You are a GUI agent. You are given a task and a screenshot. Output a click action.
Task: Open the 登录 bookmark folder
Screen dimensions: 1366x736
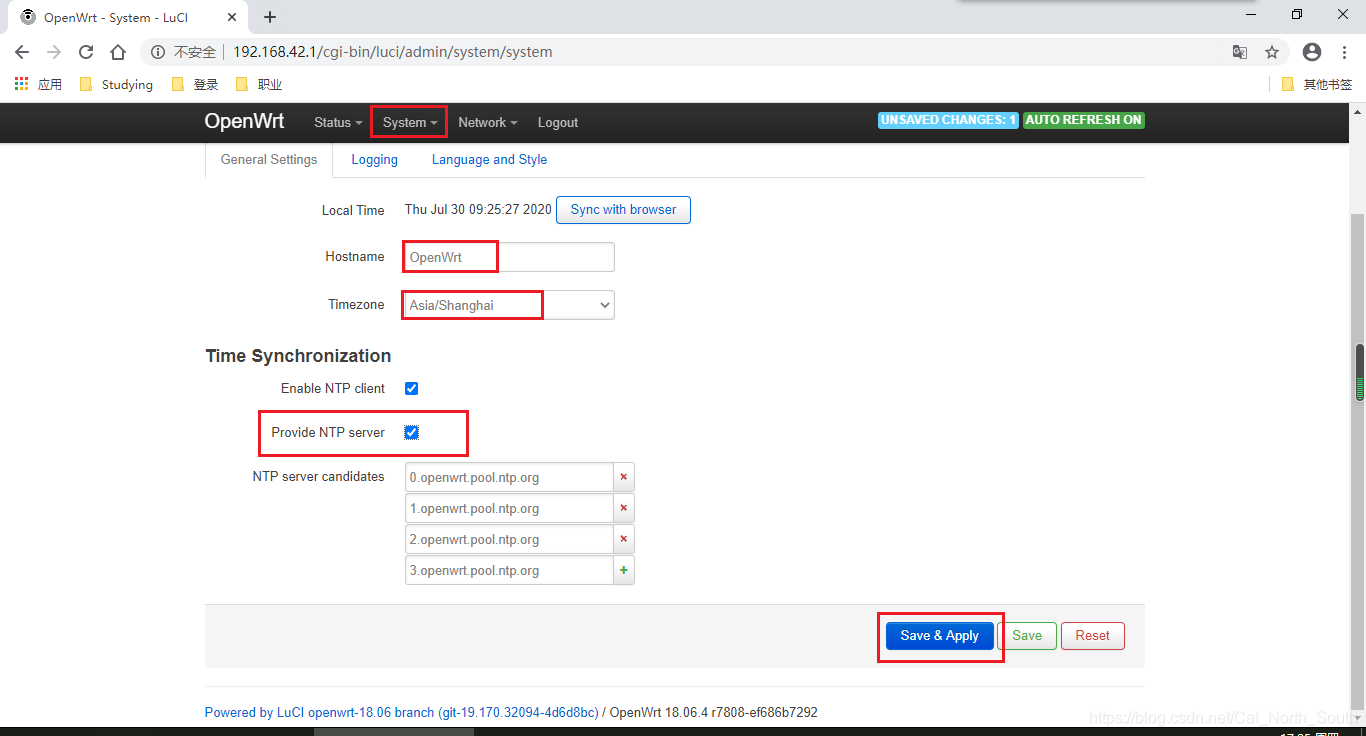195,85
